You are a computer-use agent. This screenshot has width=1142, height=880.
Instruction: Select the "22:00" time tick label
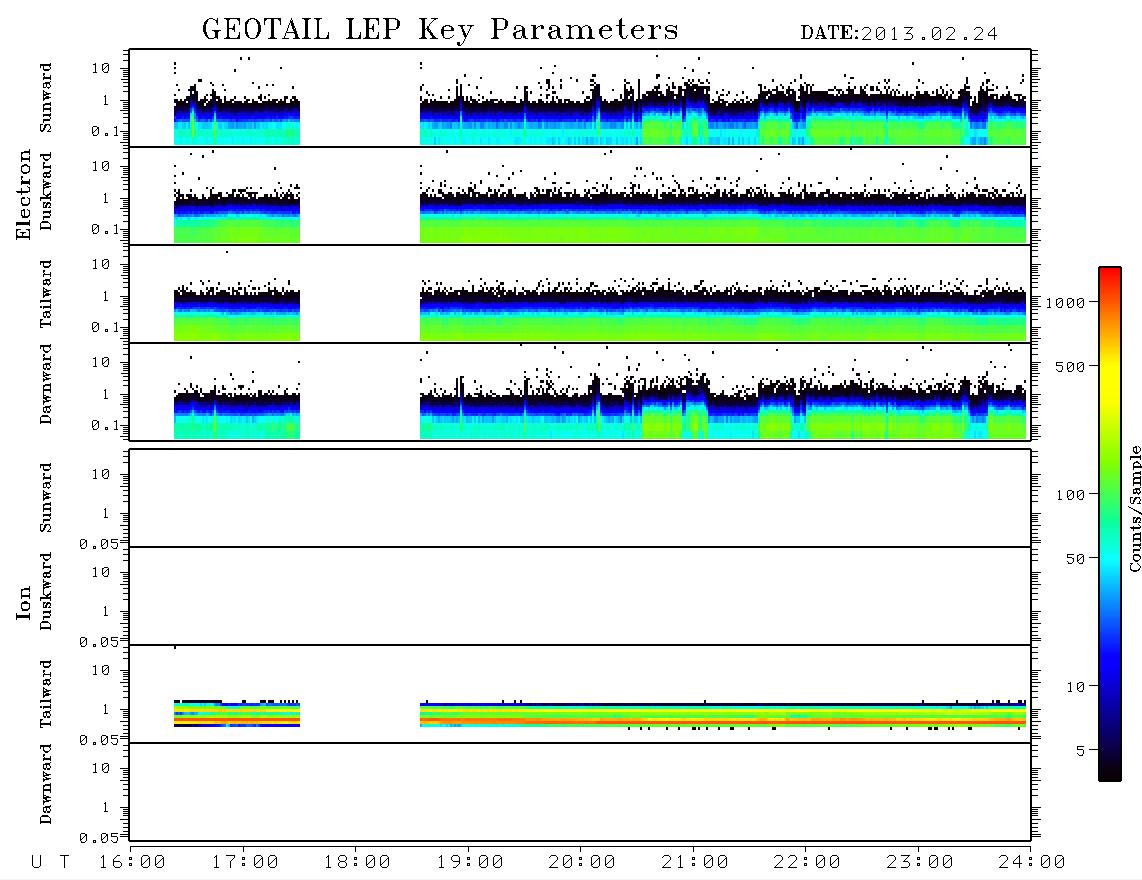tap(807, 862)
